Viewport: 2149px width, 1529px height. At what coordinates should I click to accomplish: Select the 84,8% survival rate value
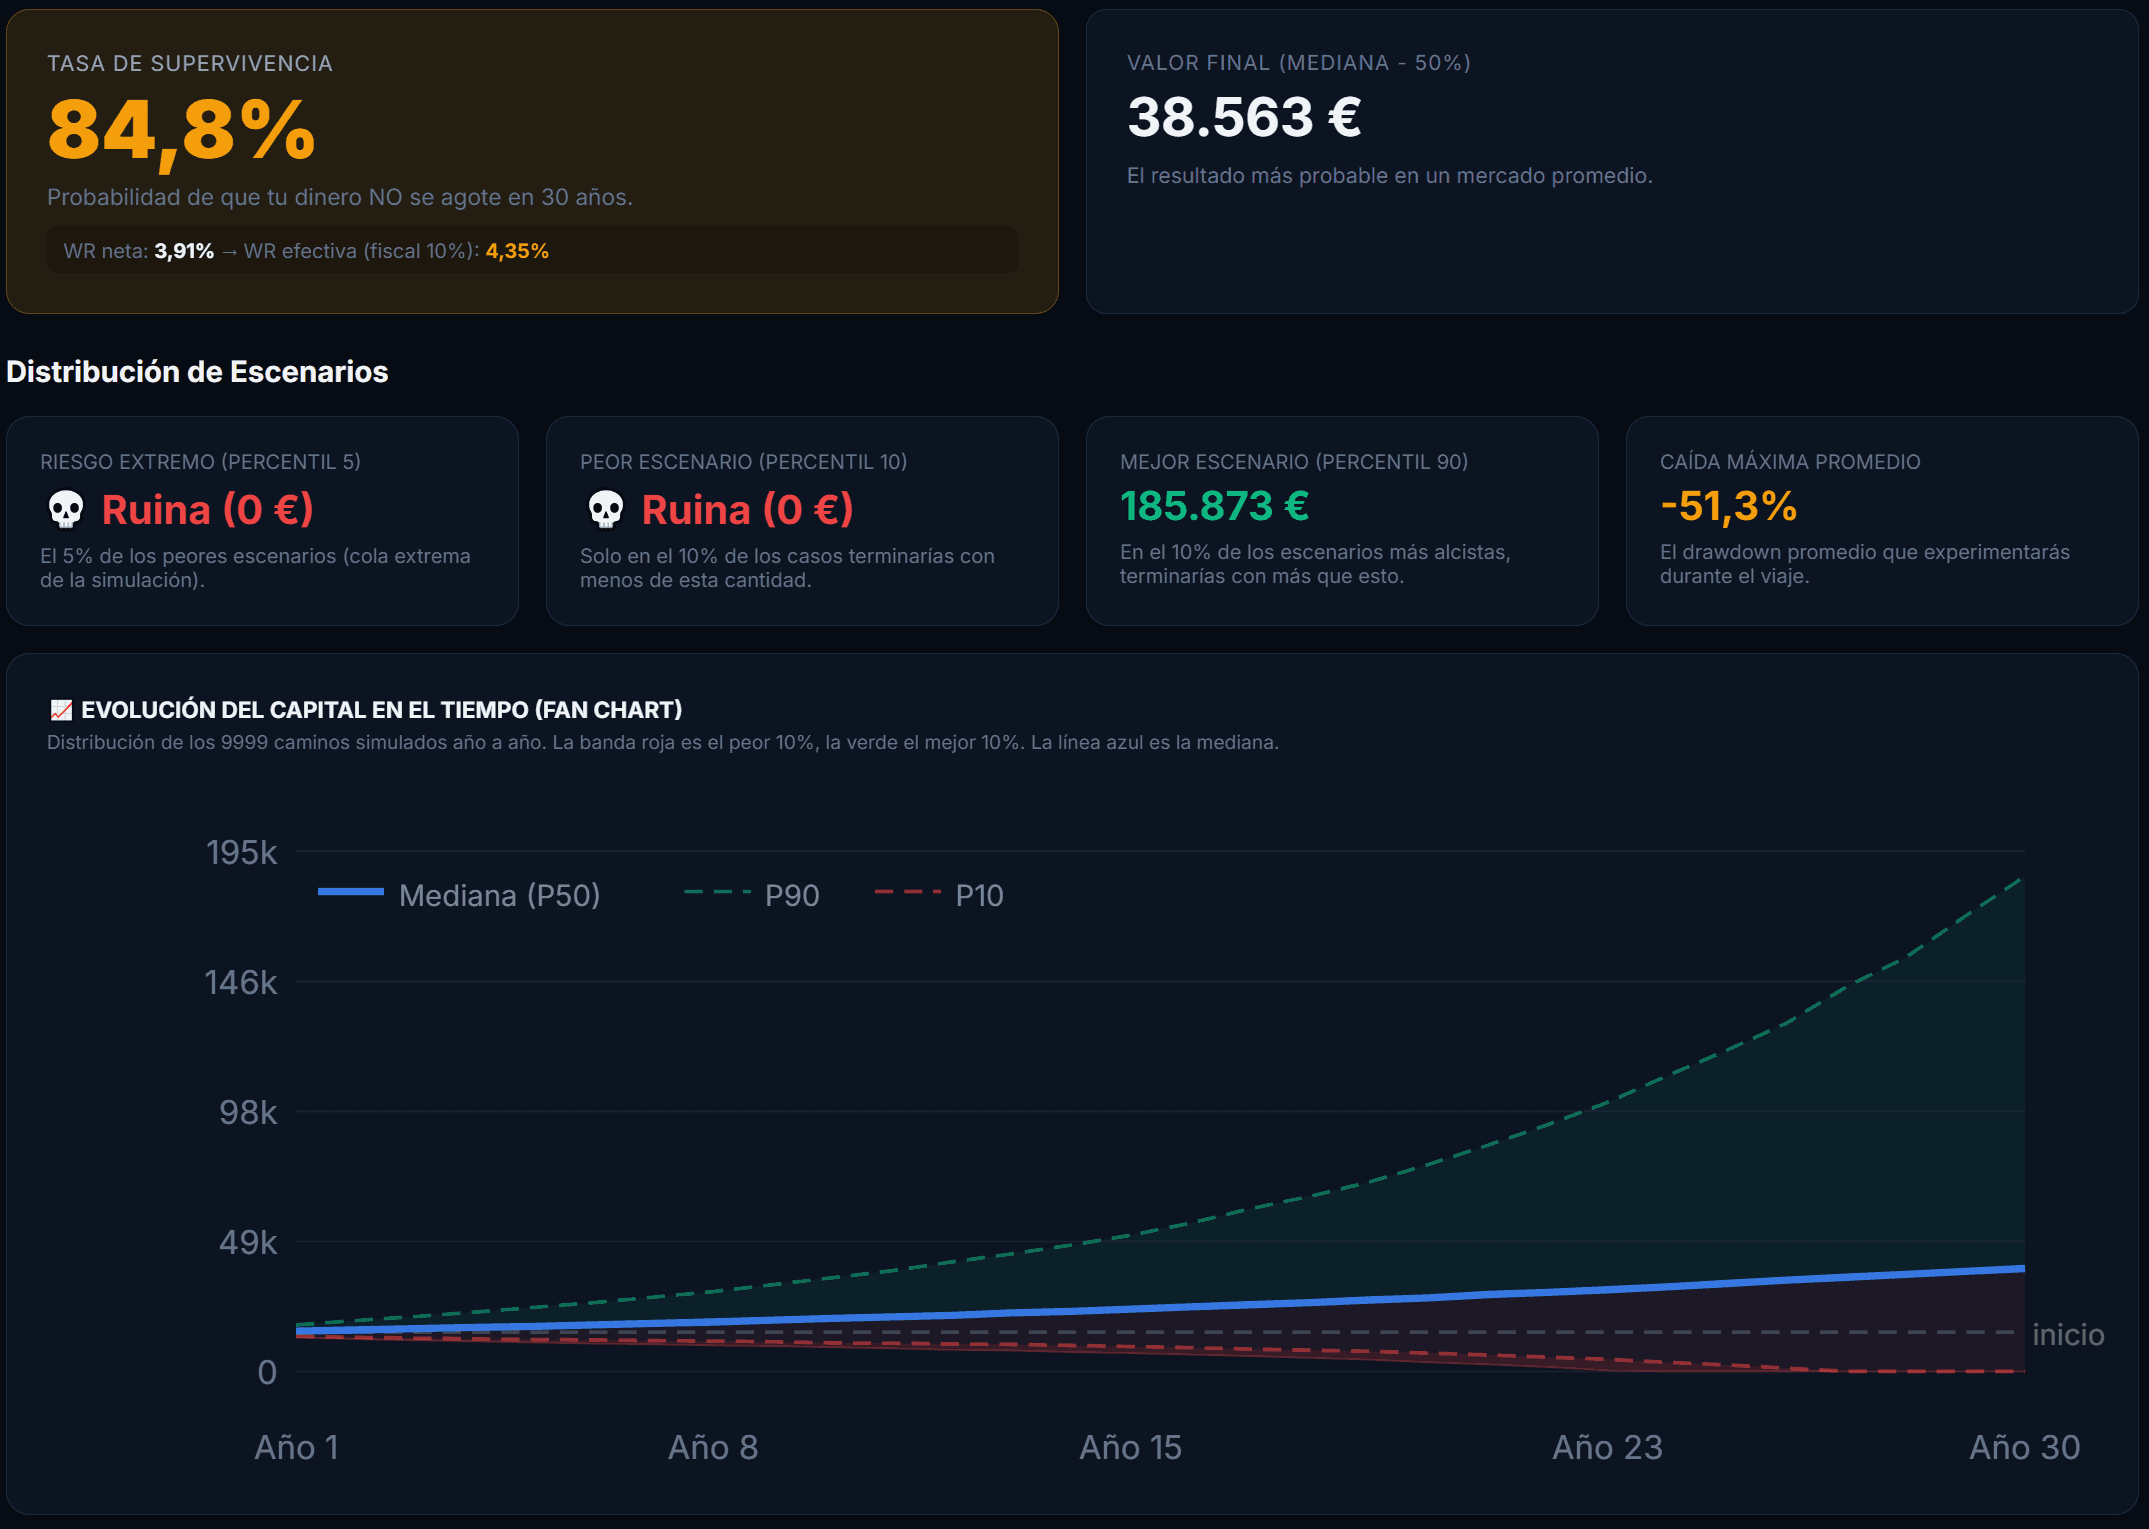coord(182,131)
